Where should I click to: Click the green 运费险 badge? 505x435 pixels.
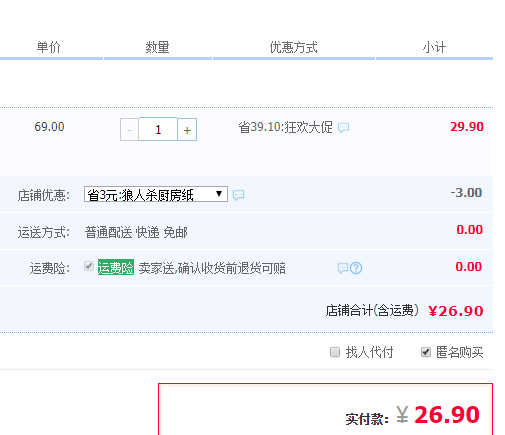(116, 267)
